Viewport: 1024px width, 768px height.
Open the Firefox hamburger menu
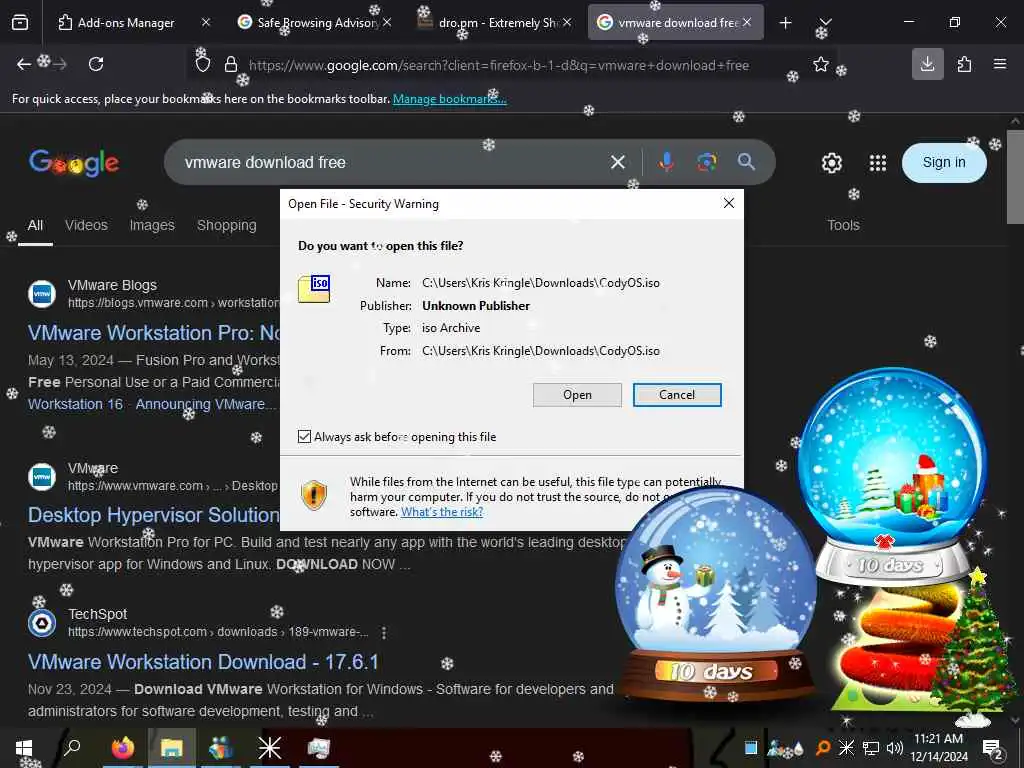(1000, 64)
